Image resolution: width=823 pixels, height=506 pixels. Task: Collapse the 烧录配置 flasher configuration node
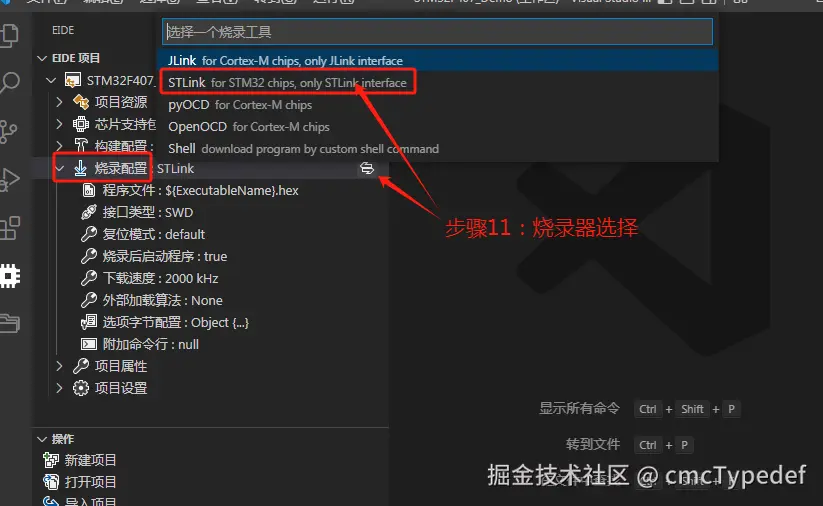(60, 168)
